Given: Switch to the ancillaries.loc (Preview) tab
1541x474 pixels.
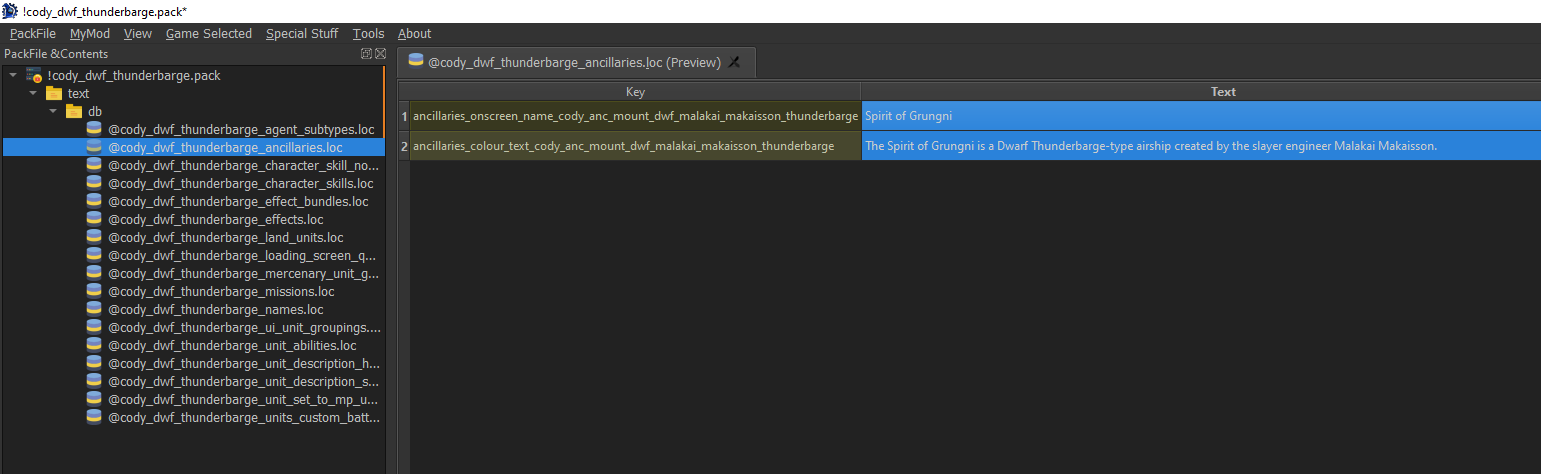Looking at the screenshot, I should click(574, 62).
